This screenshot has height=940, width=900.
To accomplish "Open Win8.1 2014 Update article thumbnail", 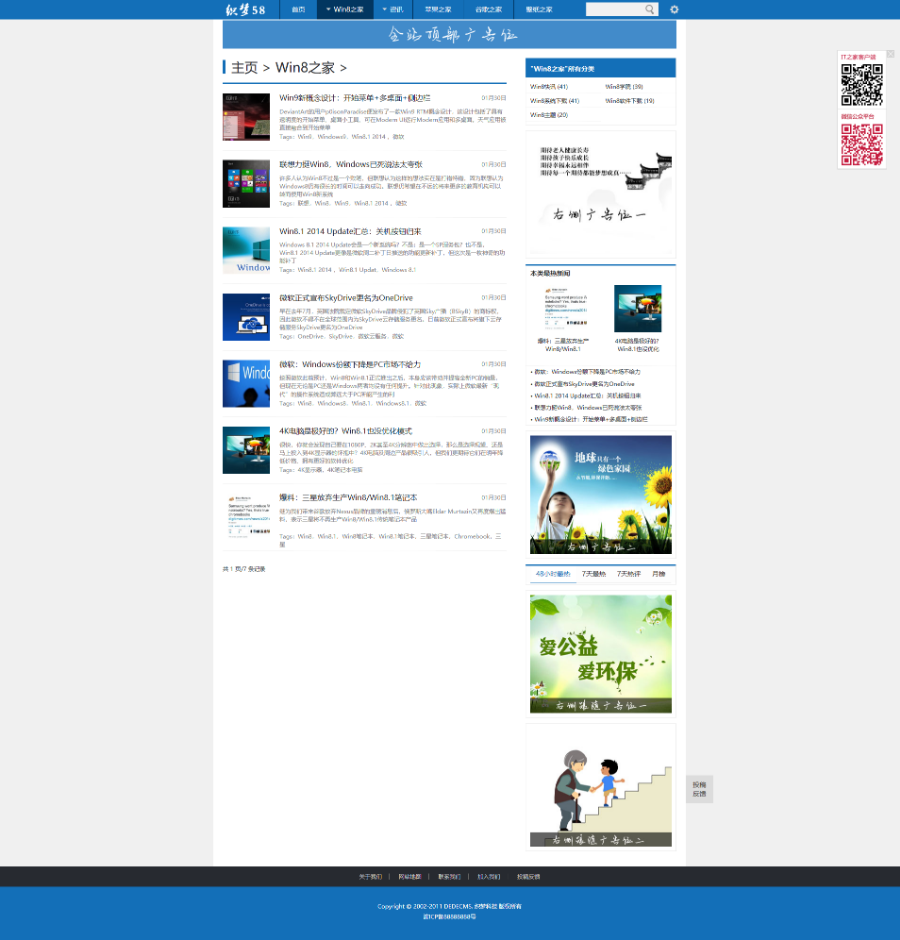I will coord(246,250).
